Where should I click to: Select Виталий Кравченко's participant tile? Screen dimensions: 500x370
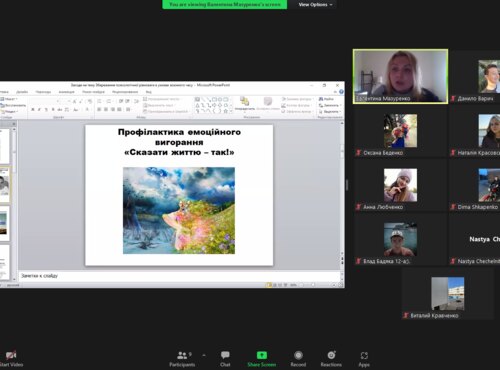pos(448,294)
